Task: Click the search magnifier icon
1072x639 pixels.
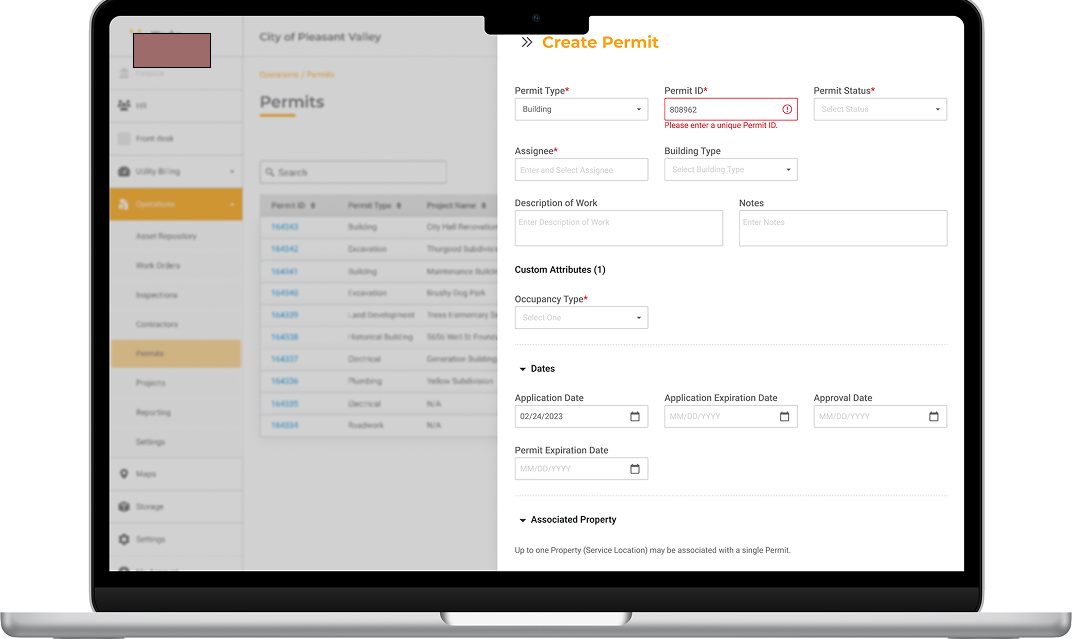Action: coord(270,172)
